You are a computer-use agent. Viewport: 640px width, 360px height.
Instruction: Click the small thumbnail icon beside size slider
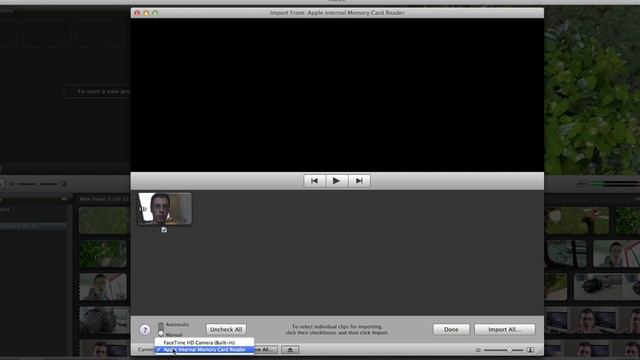478,350
